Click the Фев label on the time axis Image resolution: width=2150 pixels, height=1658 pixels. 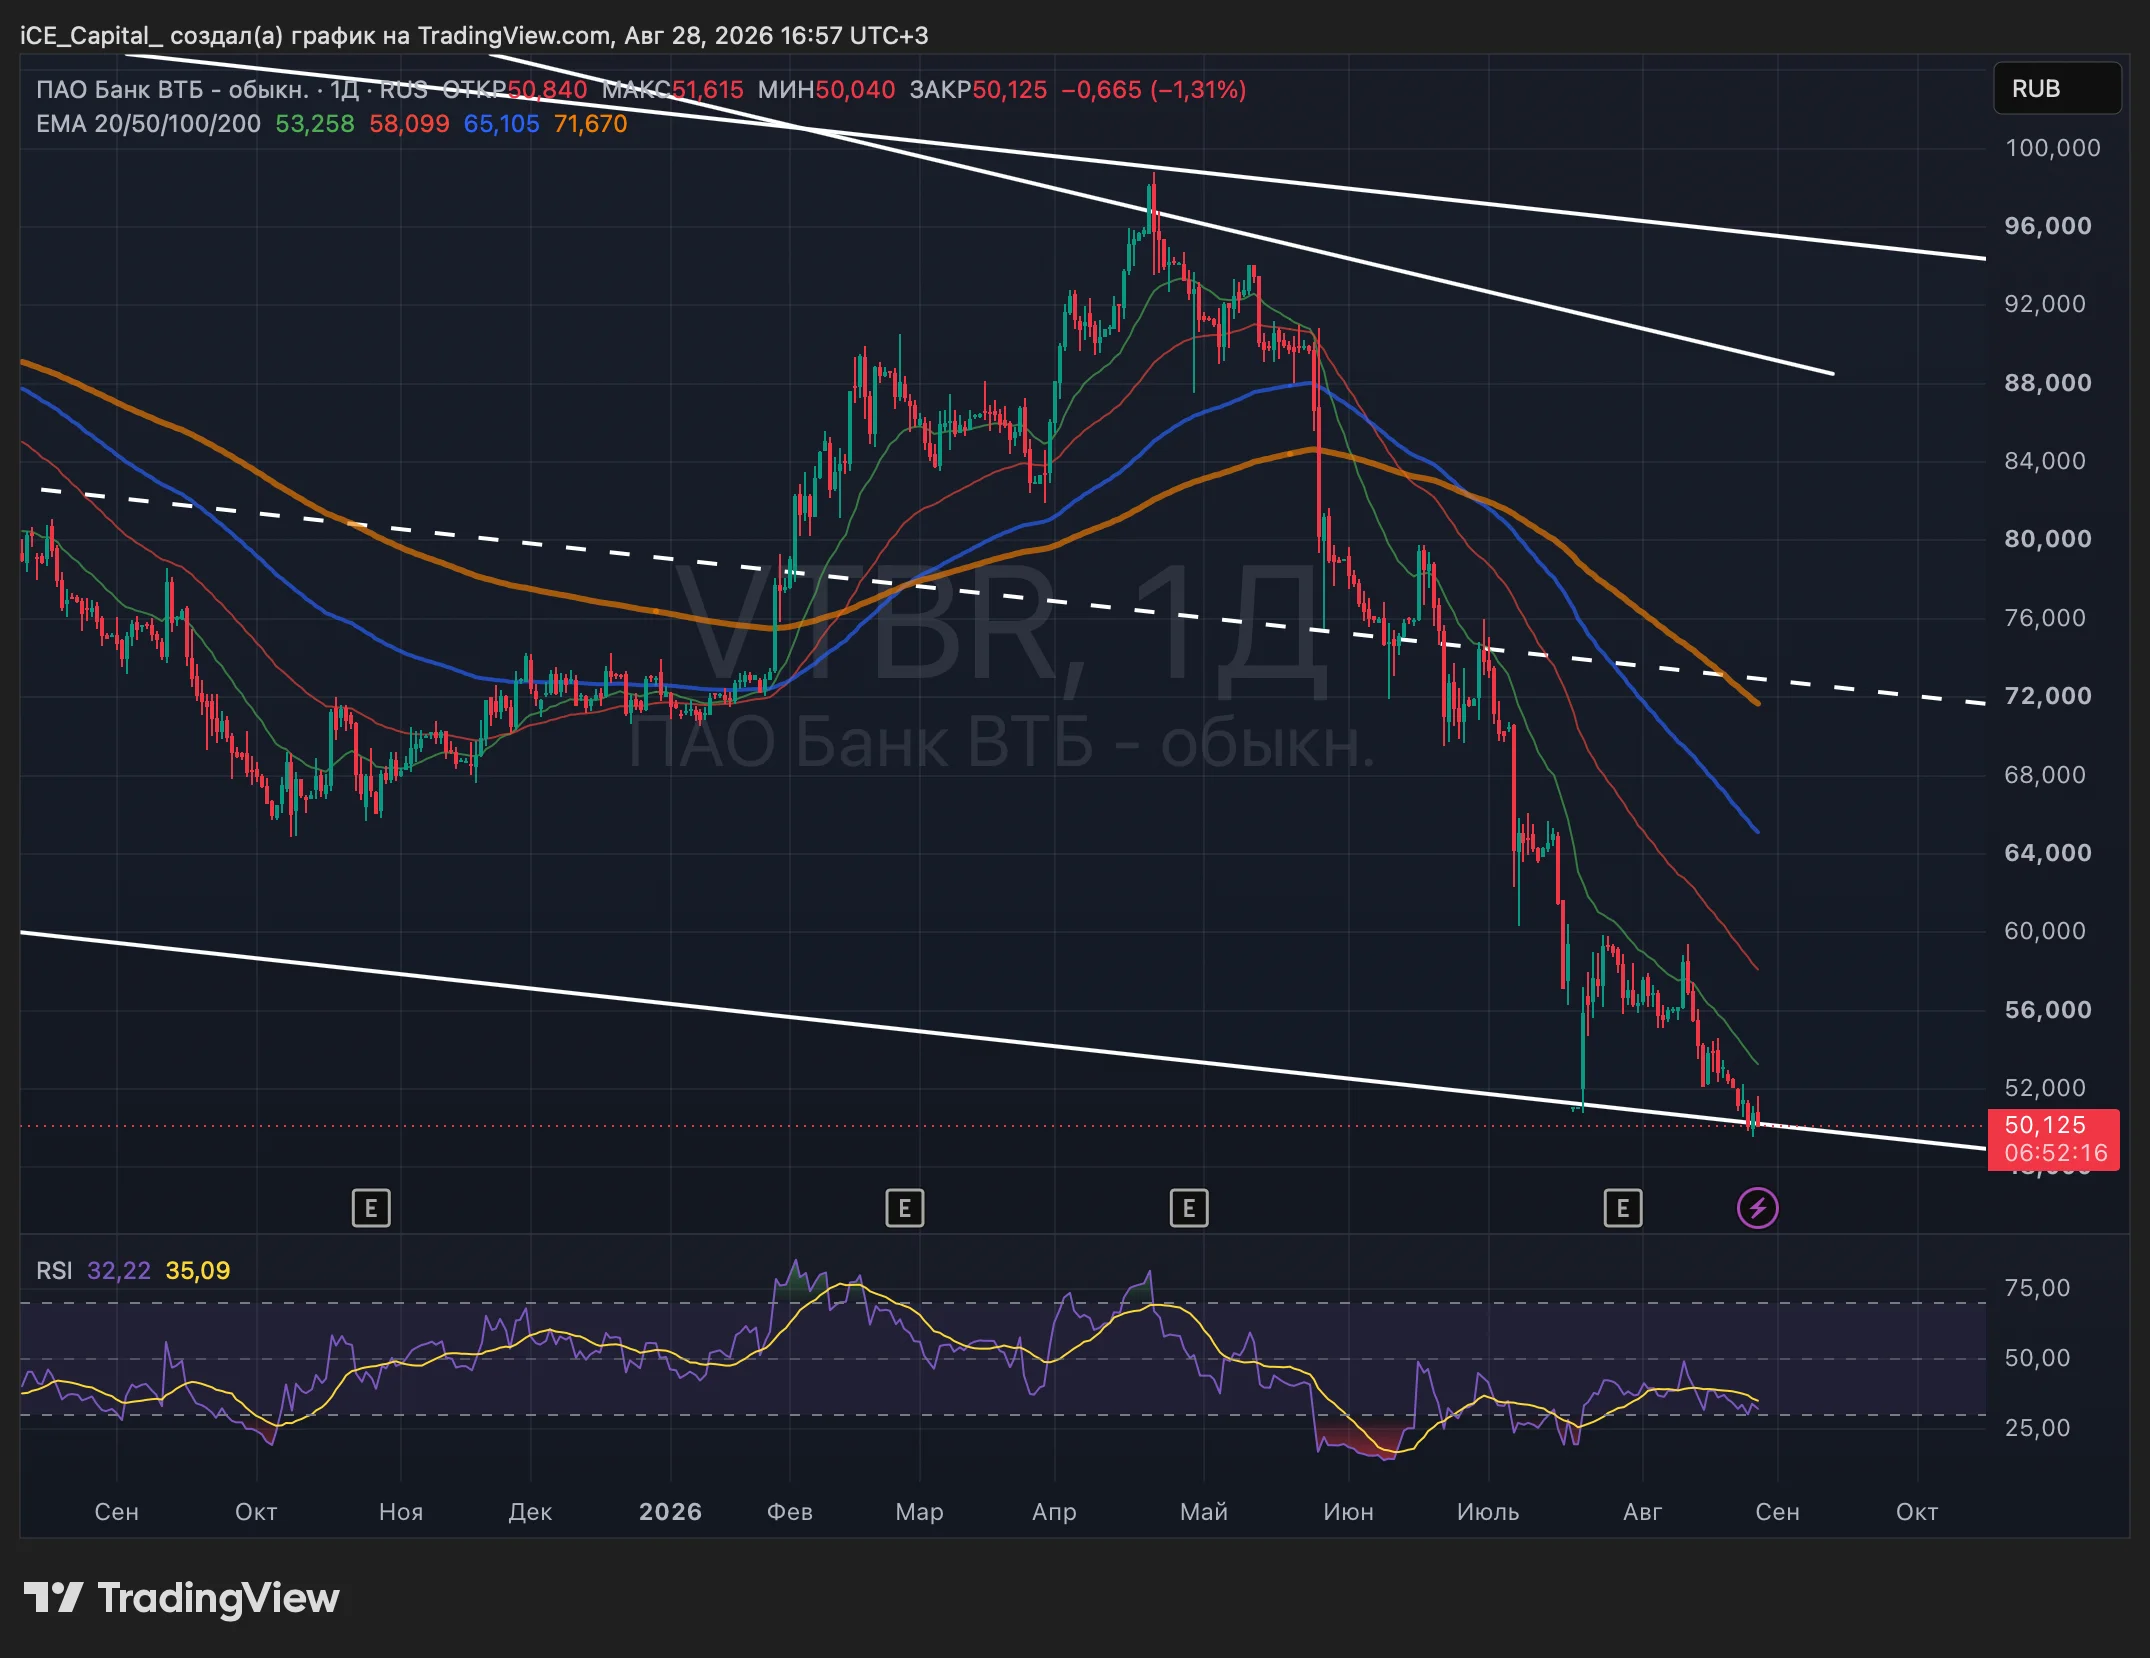(790, 1512)
